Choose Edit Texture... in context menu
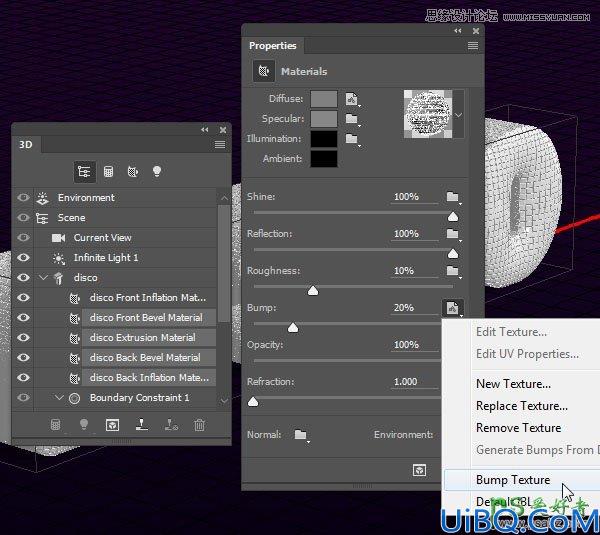Screen dimensions: 600x535 [511, 332]
